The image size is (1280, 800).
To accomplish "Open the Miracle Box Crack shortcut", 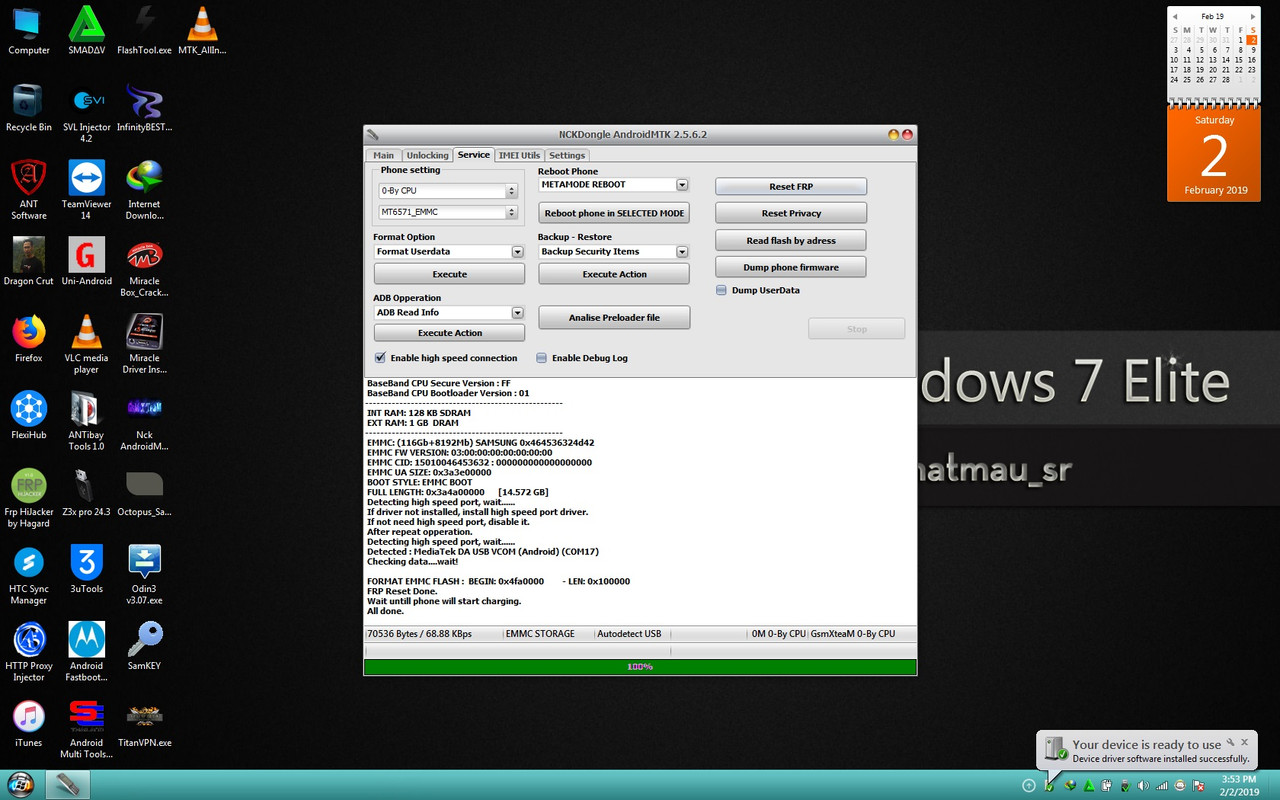I will (x=144, y=267).
